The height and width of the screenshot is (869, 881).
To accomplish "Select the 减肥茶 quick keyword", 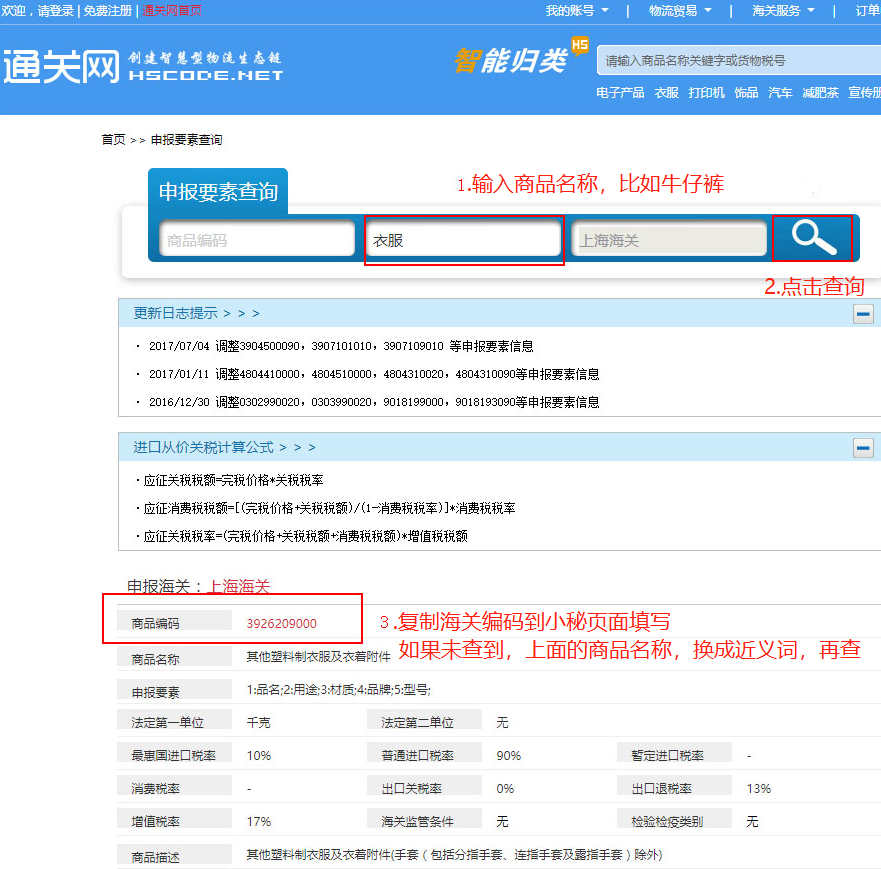I will click(820, 93).
